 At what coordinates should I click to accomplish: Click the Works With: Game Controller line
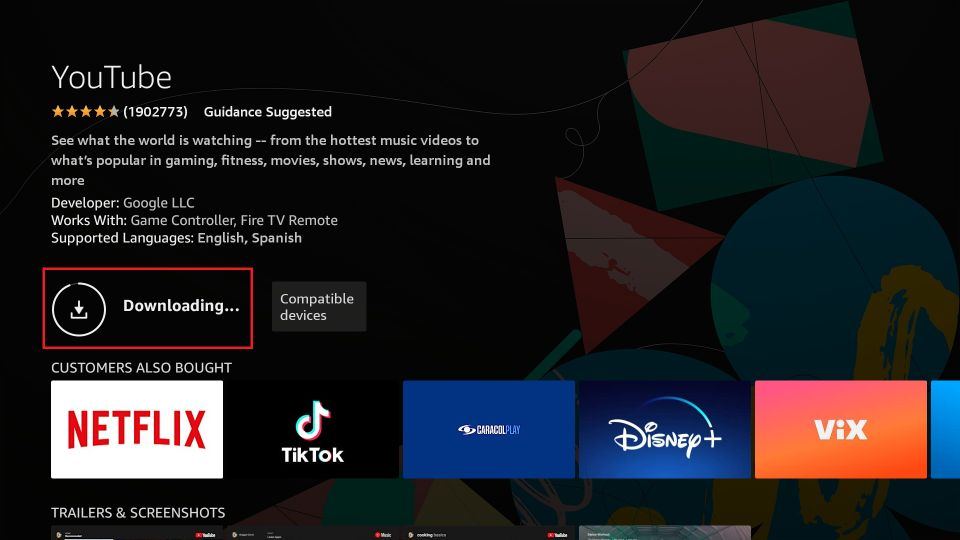(194, 220)
